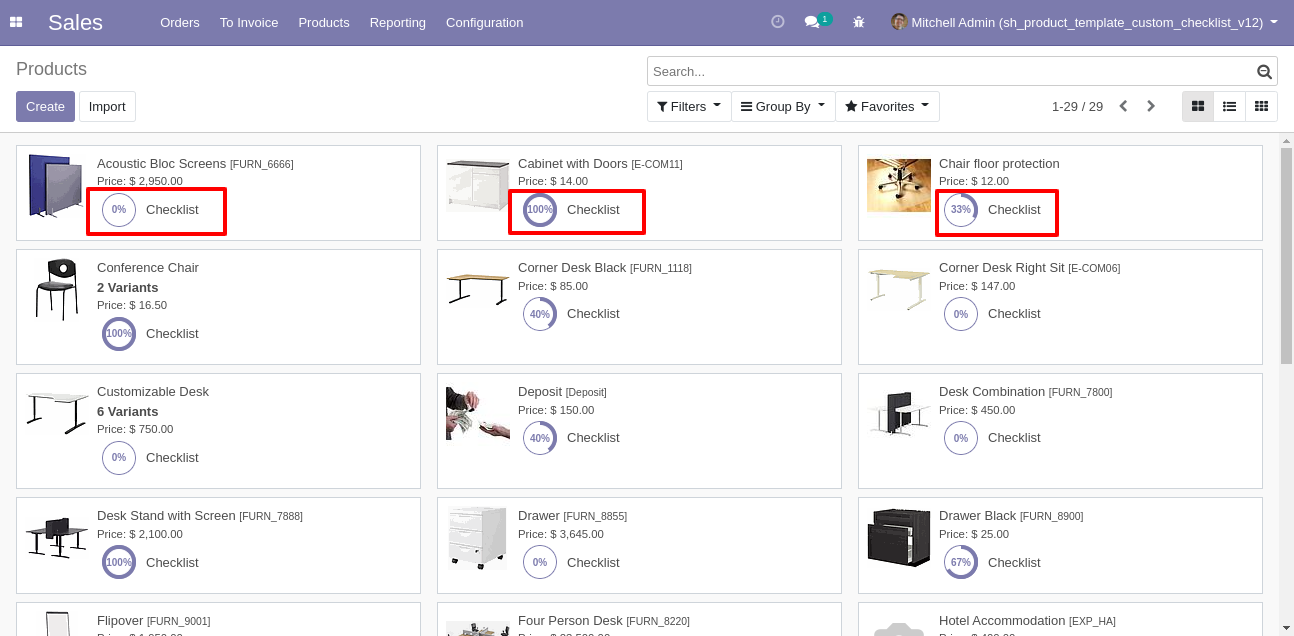
Task: Go to previous page arrow
Action: click(x=1123, y=106)
